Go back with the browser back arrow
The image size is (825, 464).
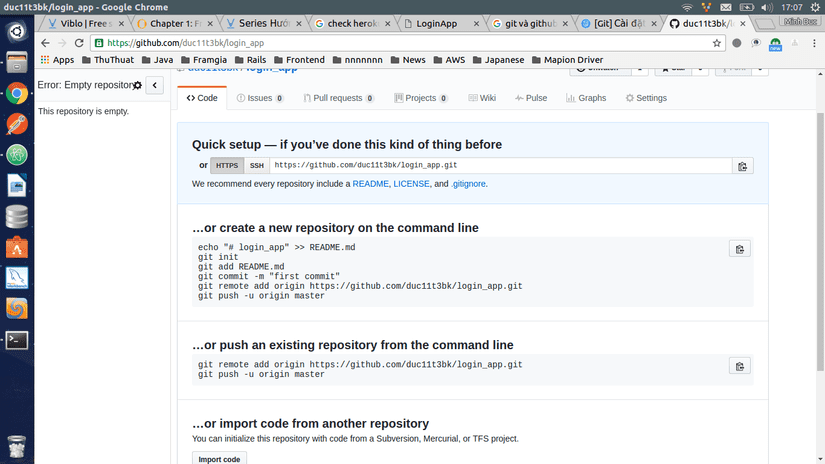(x=45, y=43)
